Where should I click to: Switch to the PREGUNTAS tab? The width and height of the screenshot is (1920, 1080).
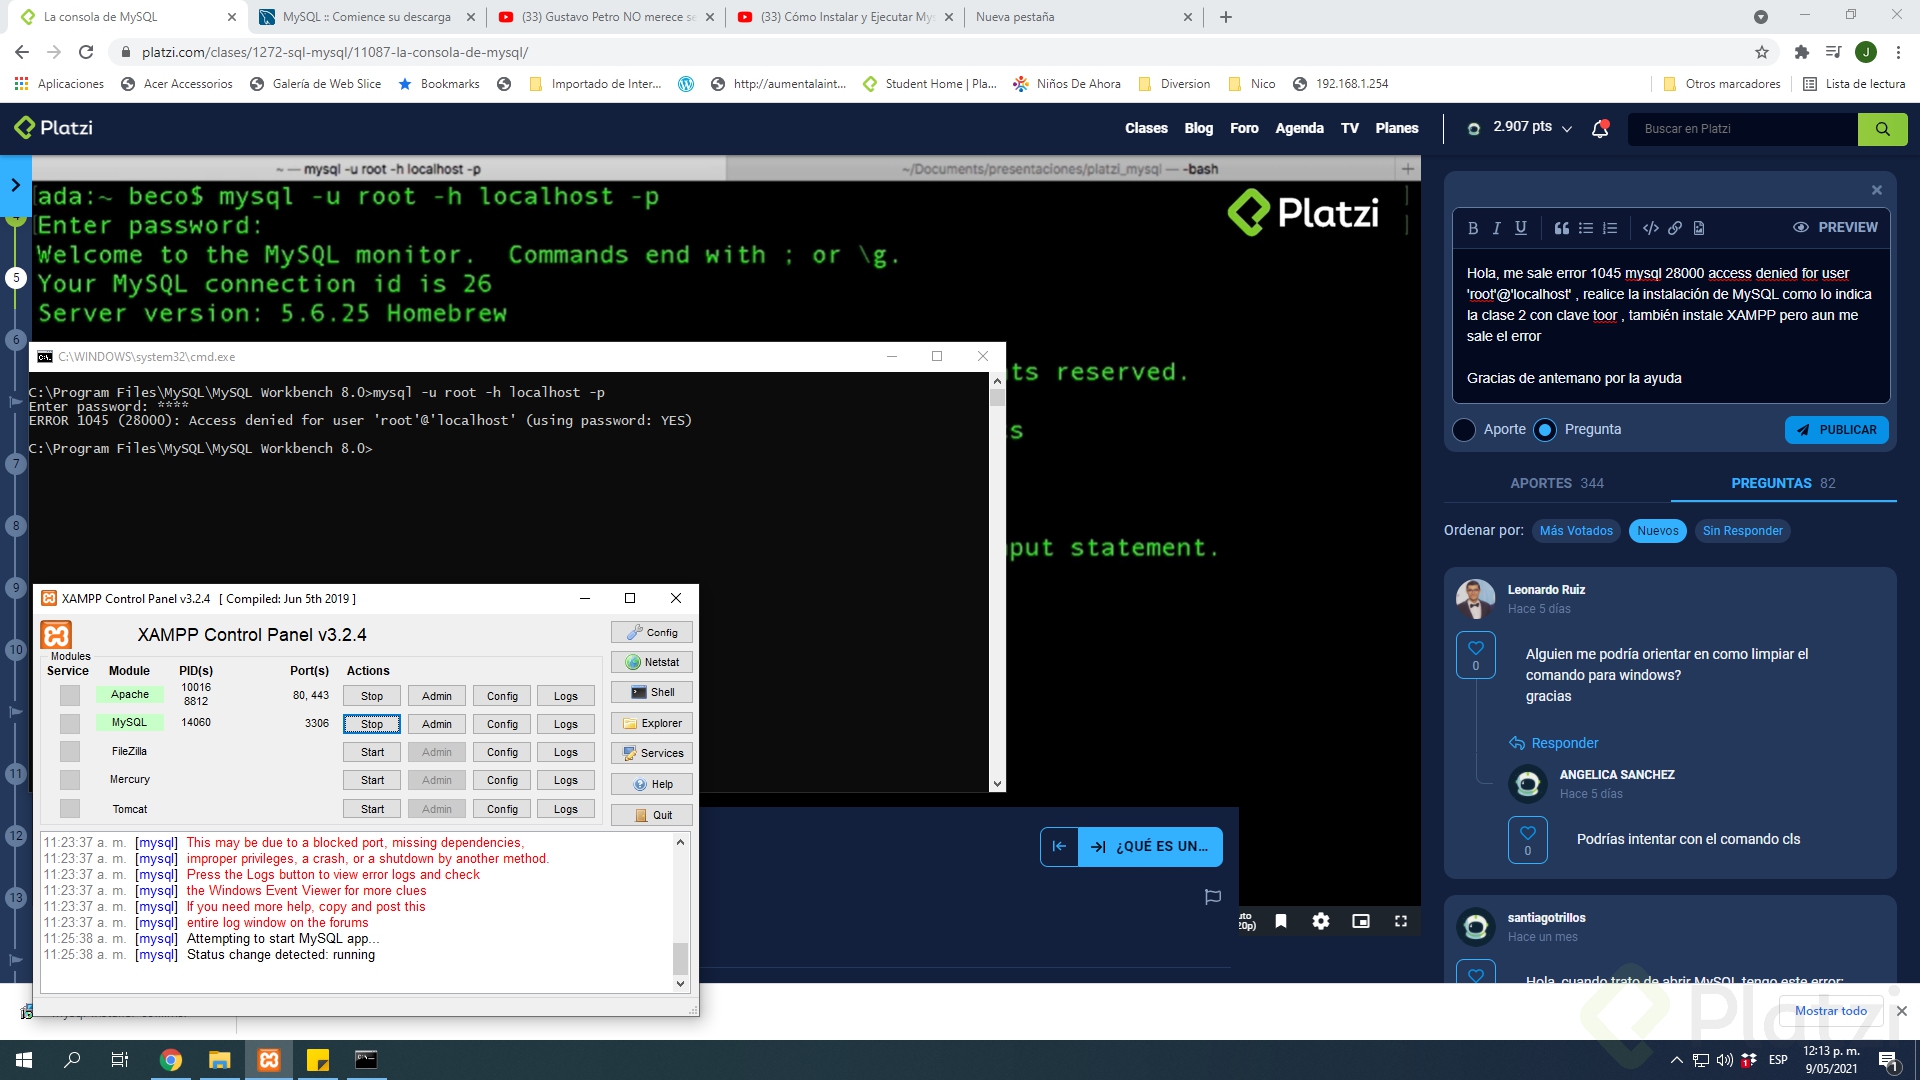[x=1783, y=483]
